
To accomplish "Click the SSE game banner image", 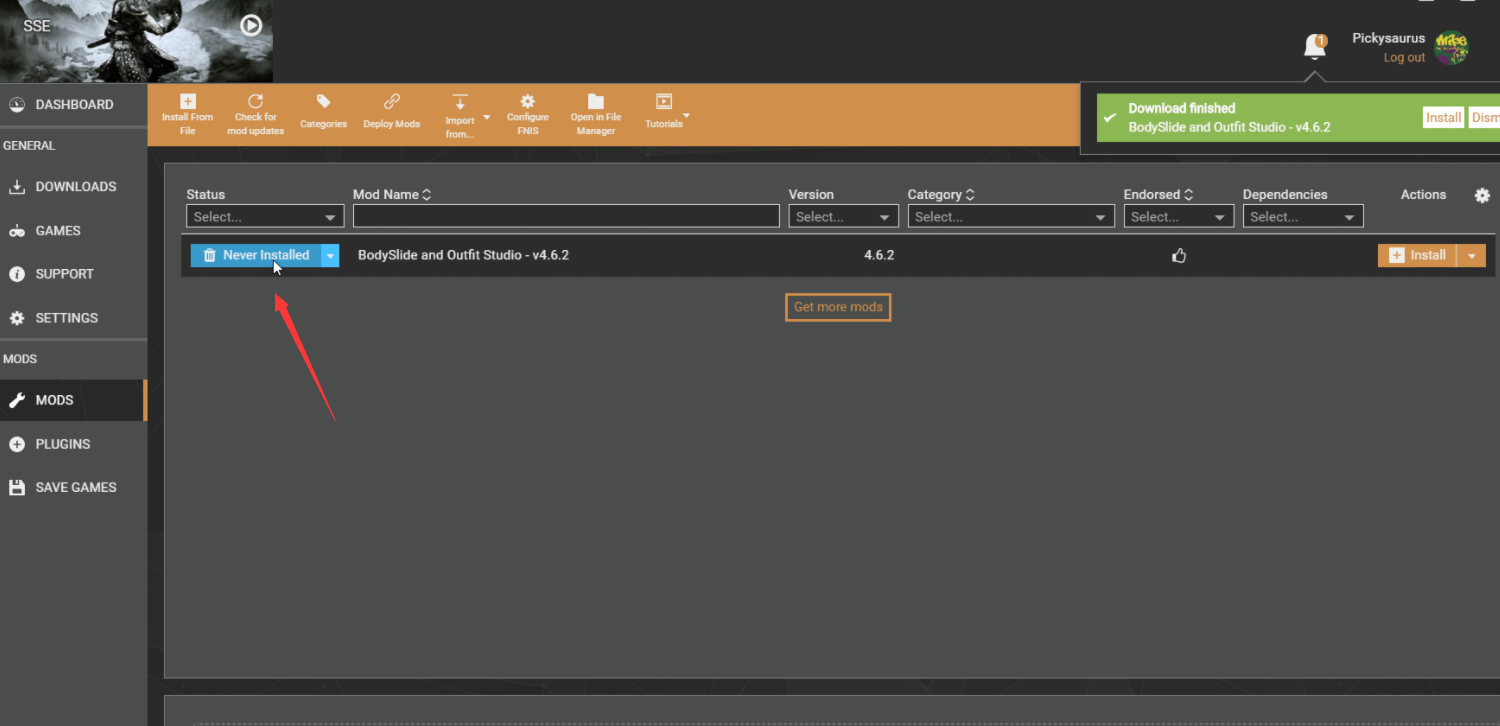I will tap(136, 40).
